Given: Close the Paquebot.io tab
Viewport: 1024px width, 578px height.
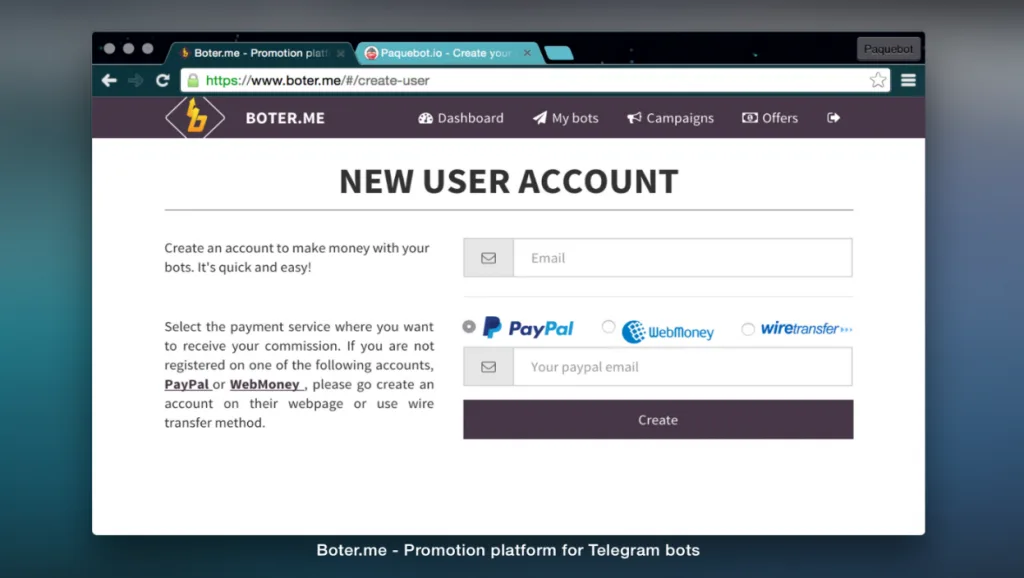Looking at the screenshot, I should tap(527, 52).
